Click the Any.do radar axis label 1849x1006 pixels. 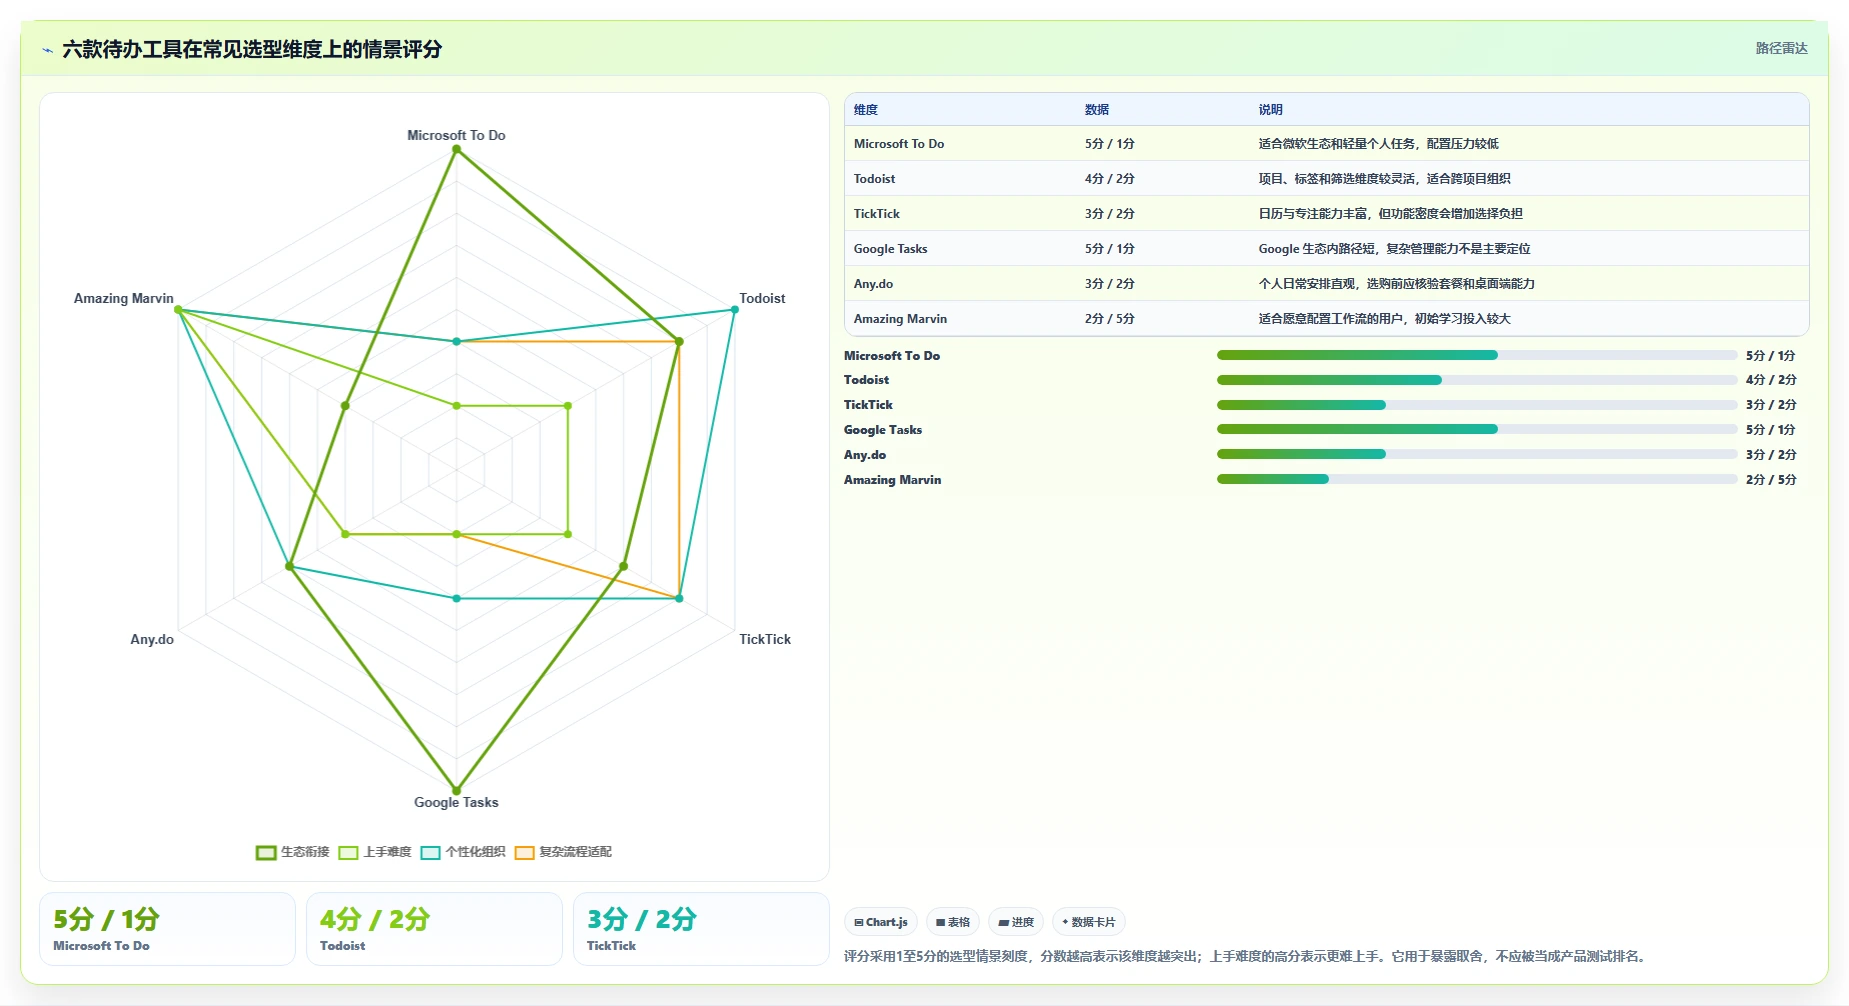click(152, 639)
